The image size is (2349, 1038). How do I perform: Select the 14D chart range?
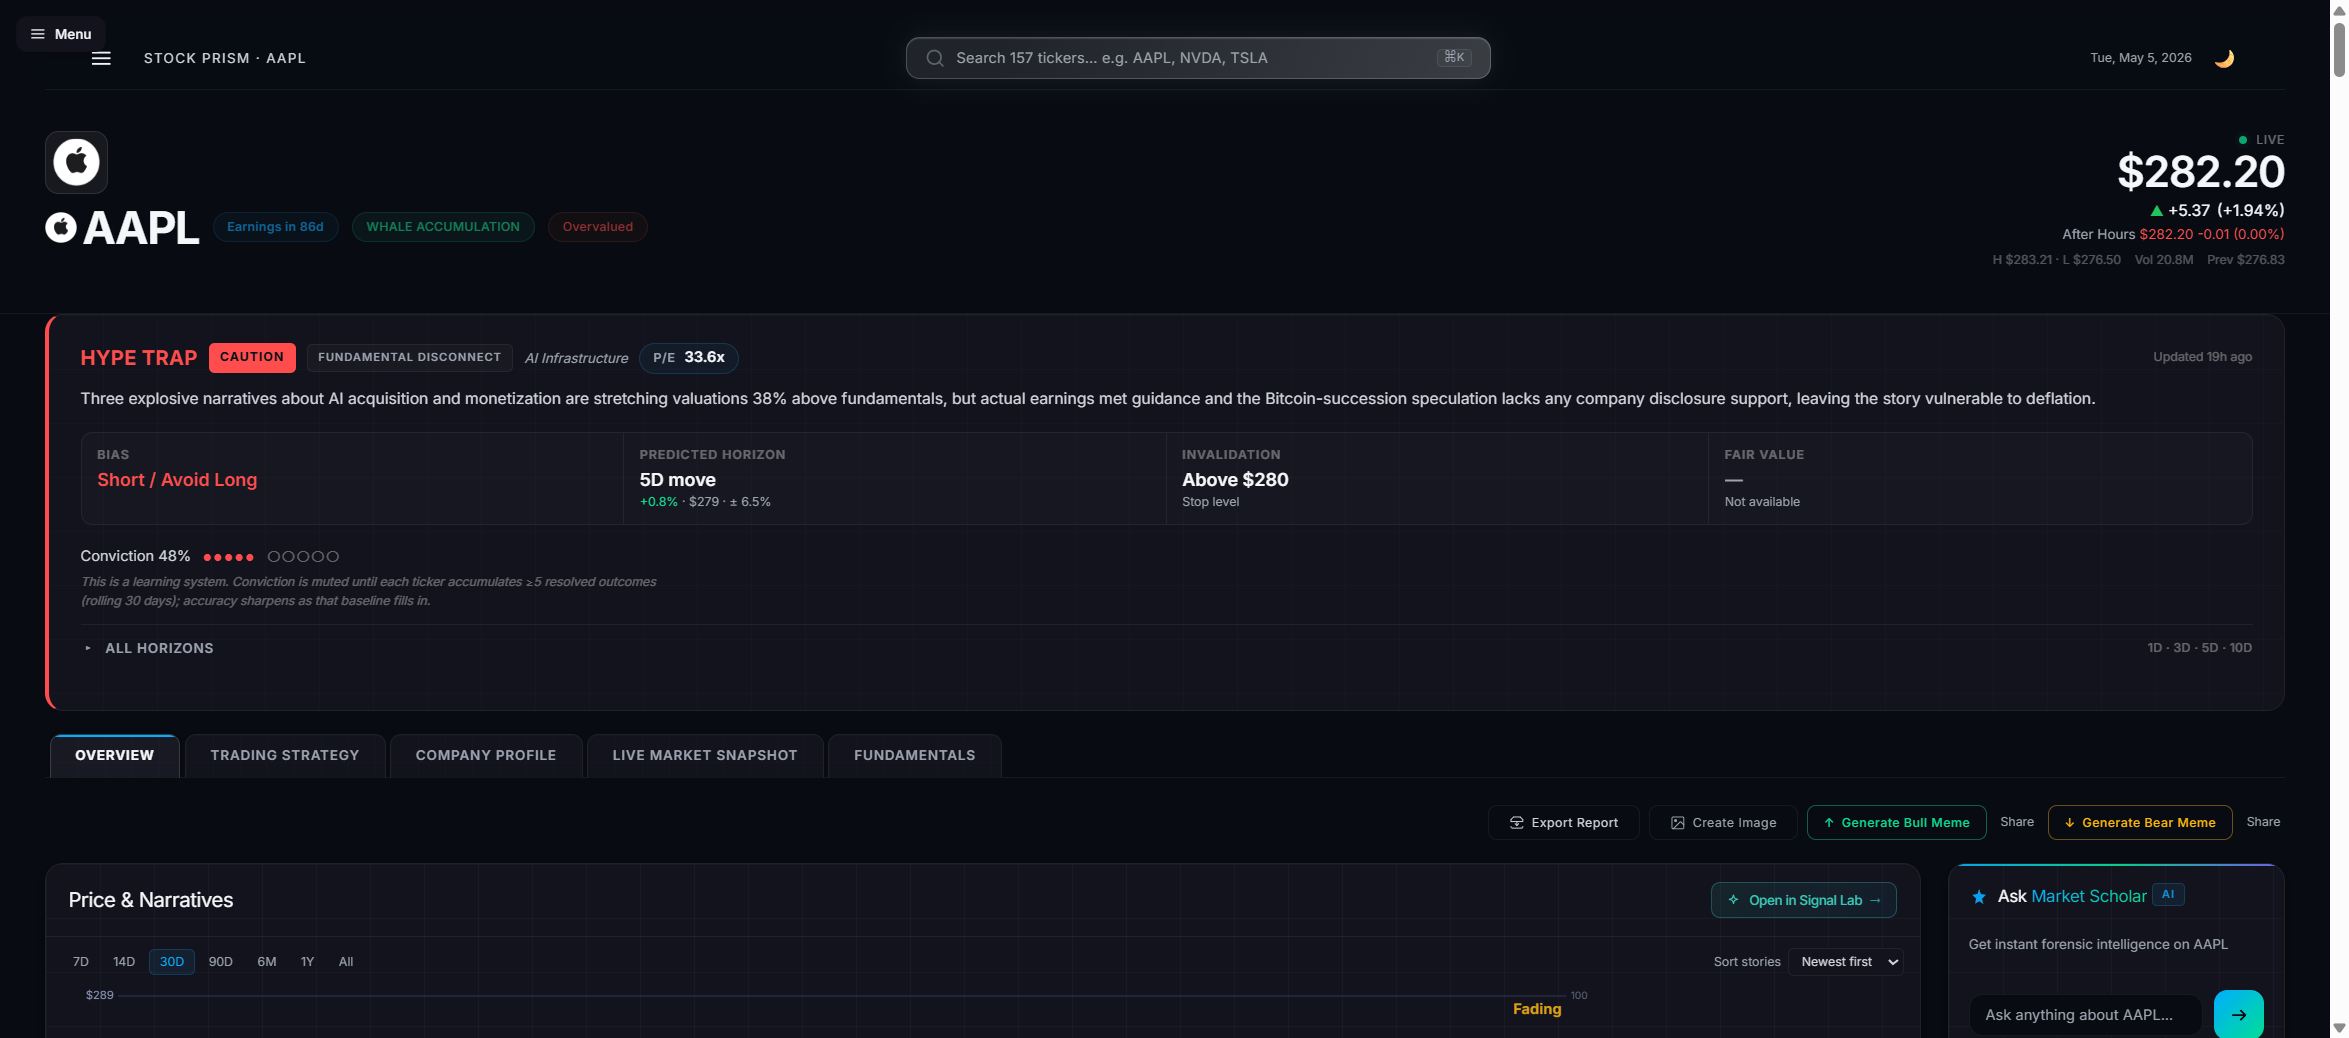pyautogui.click(x=124, y=962)
